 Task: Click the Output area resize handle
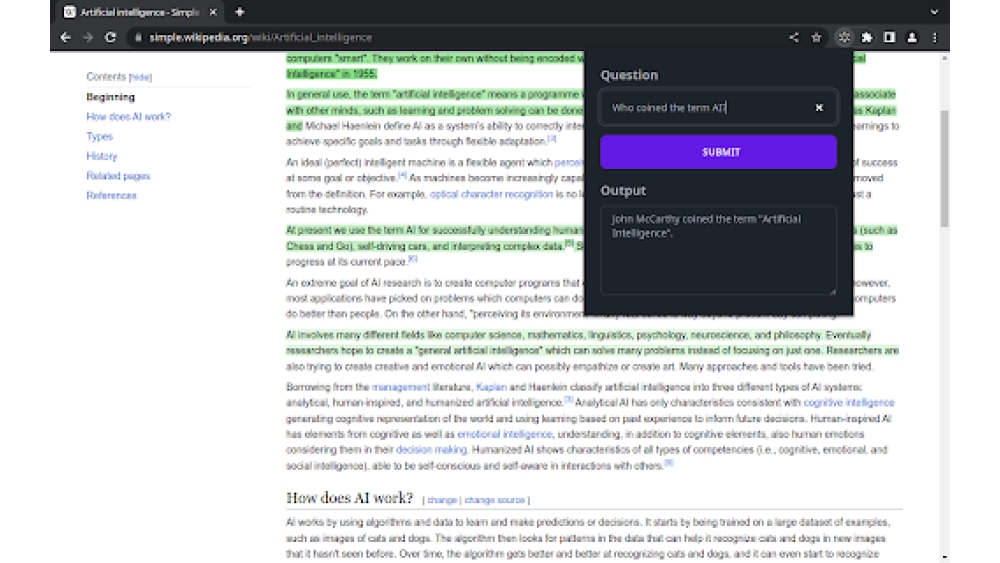pos(832,291)
